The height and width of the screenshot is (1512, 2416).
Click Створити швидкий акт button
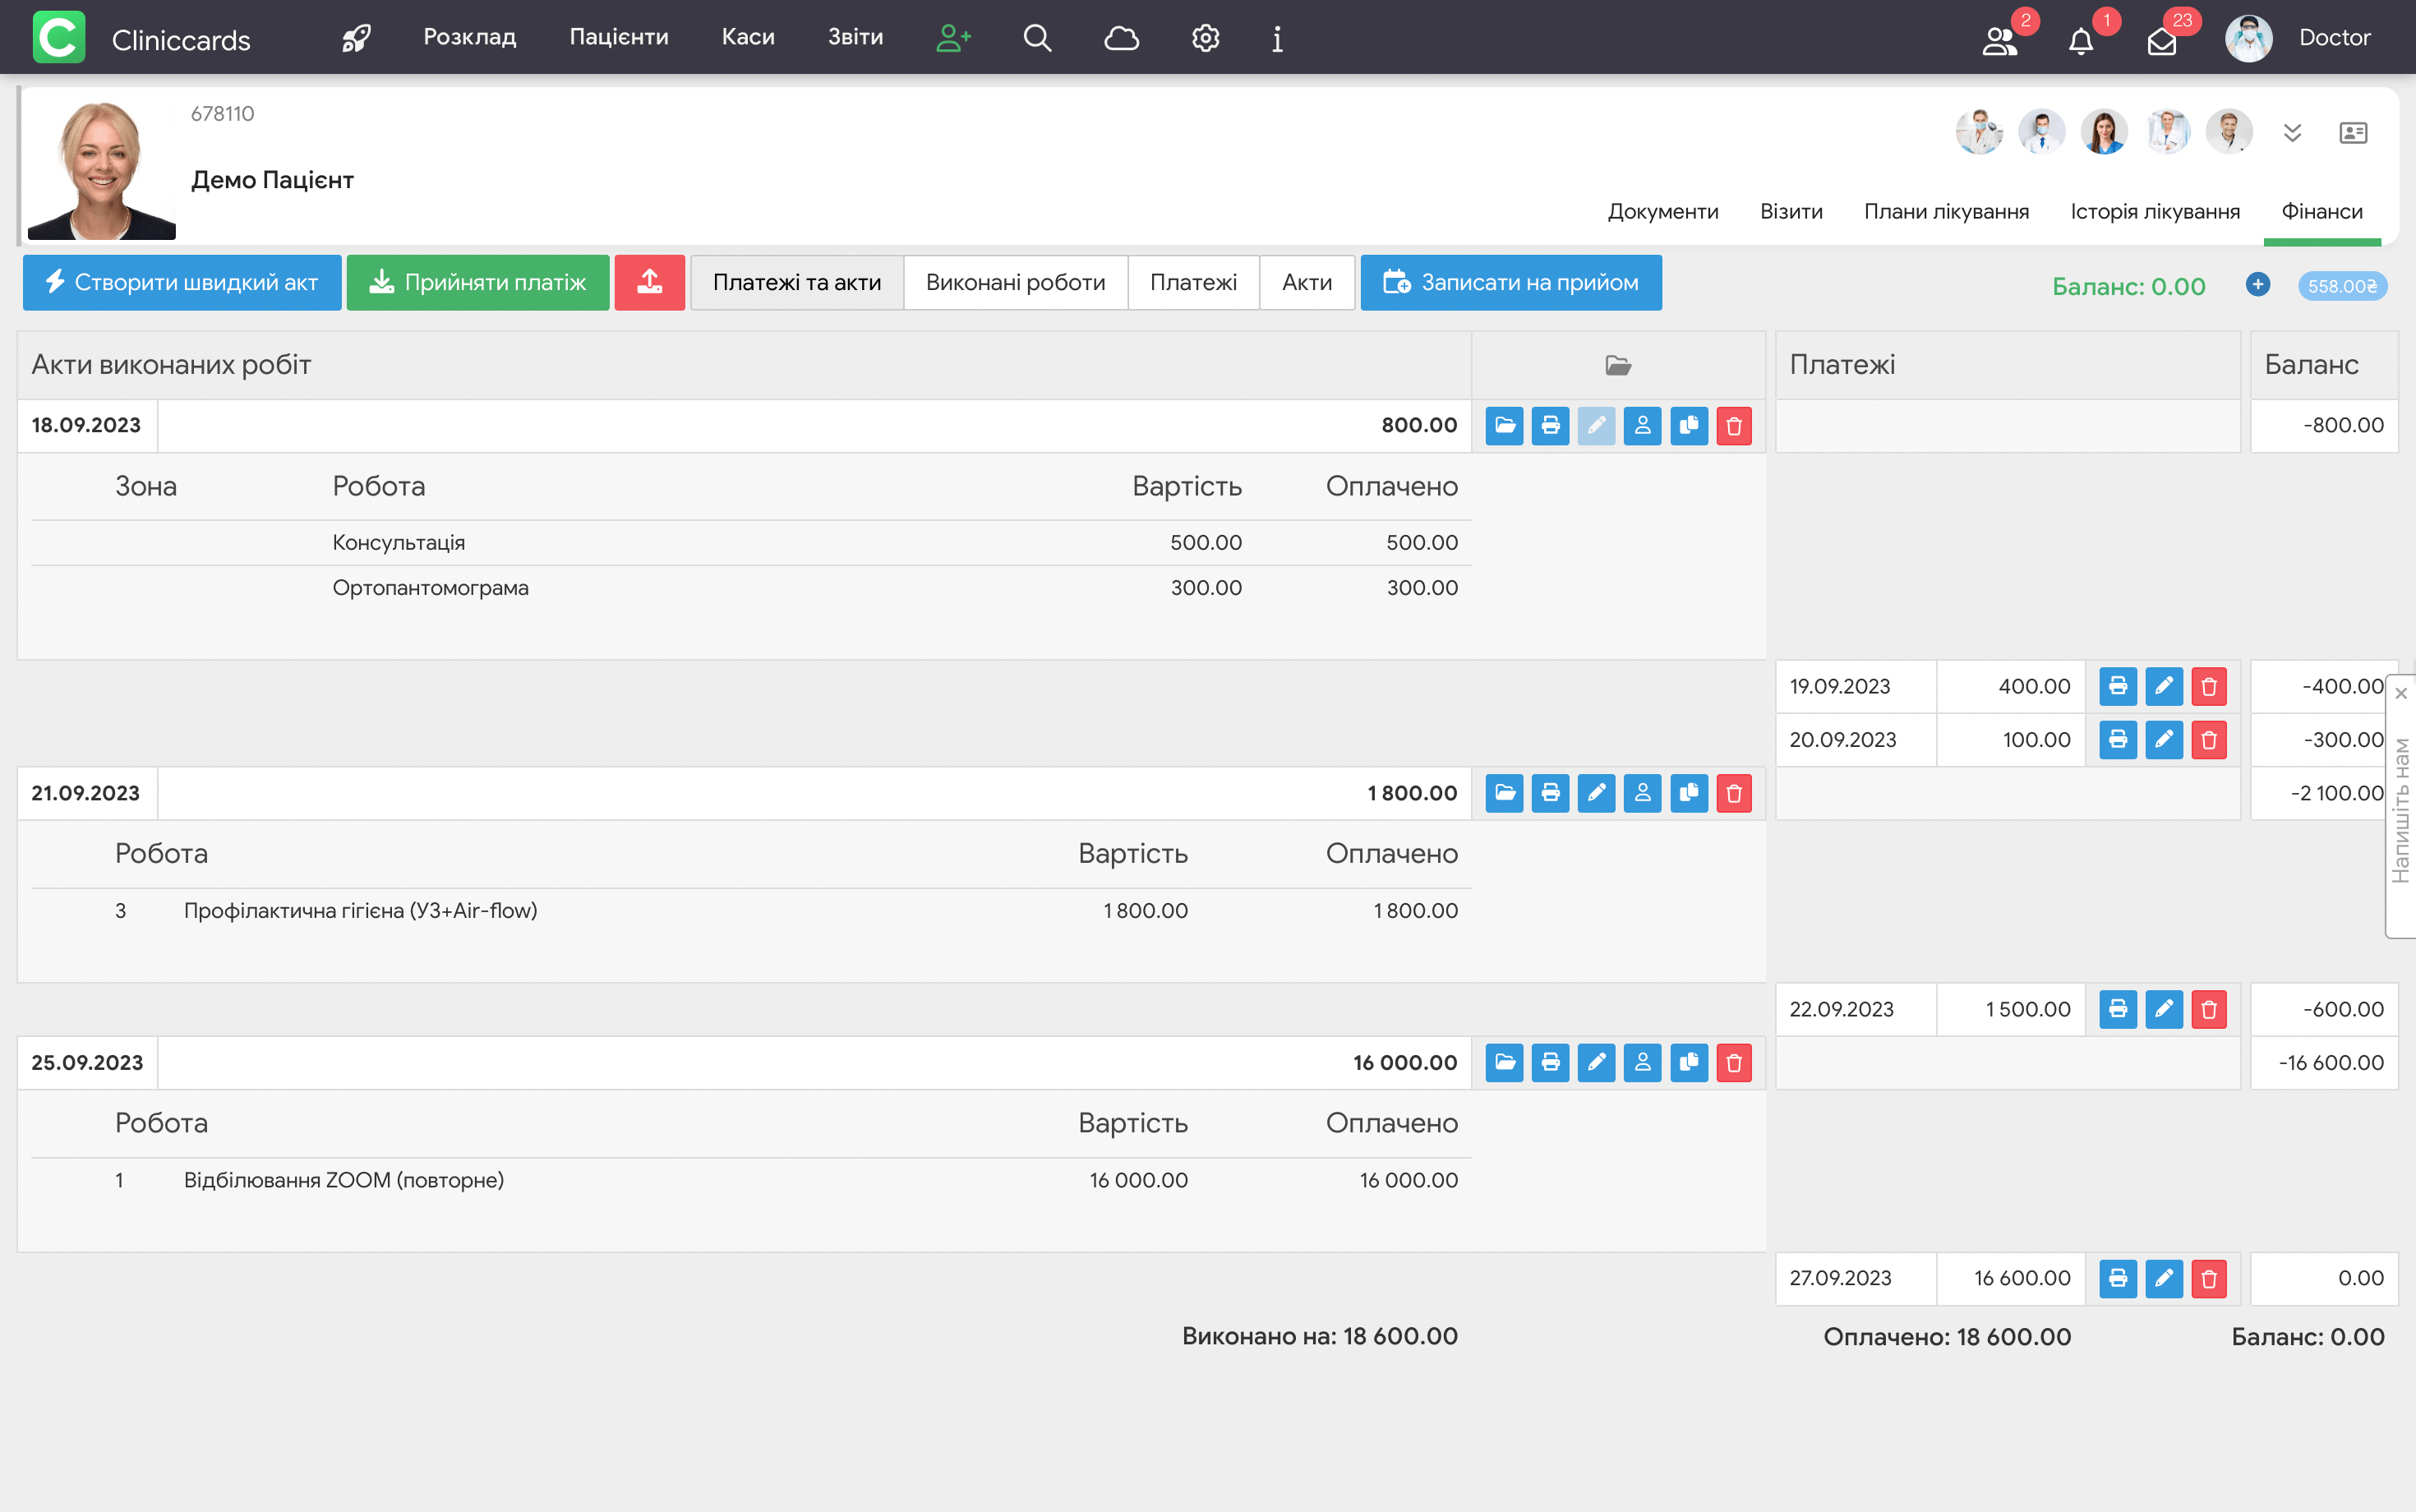point(182,283)
